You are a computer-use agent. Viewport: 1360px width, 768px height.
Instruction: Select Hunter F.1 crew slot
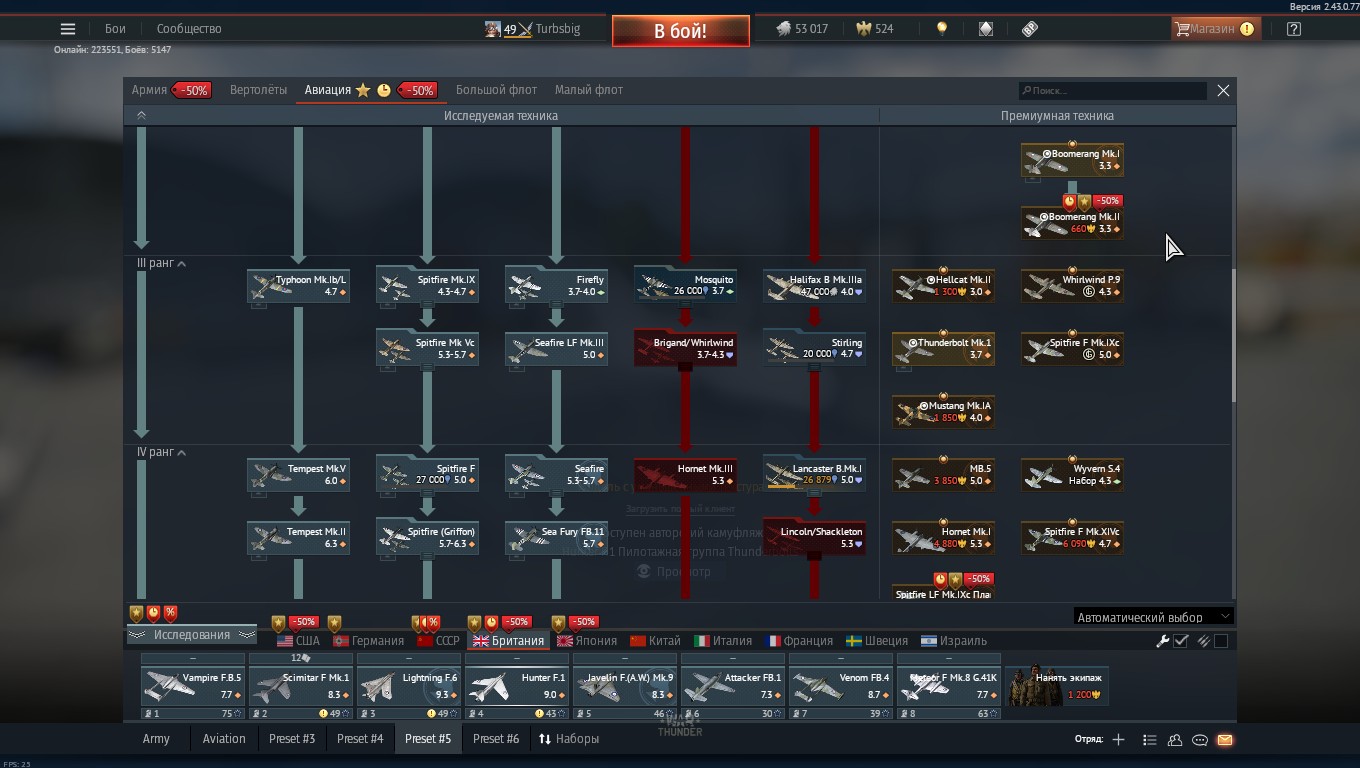[517, 687]
